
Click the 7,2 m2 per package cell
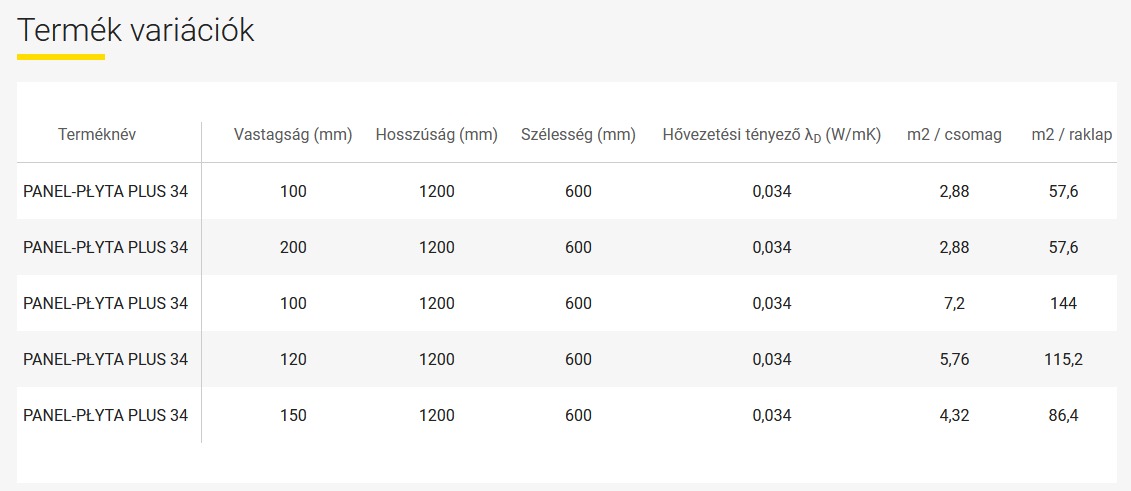pyautogui.click(x=954, y=304)
